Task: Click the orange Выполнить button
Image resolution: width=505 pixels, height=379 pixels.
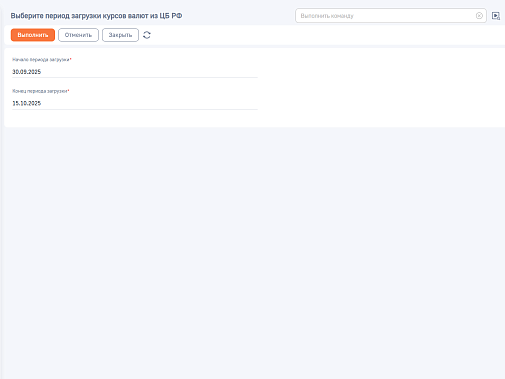Action: click(x=33, y=35)
